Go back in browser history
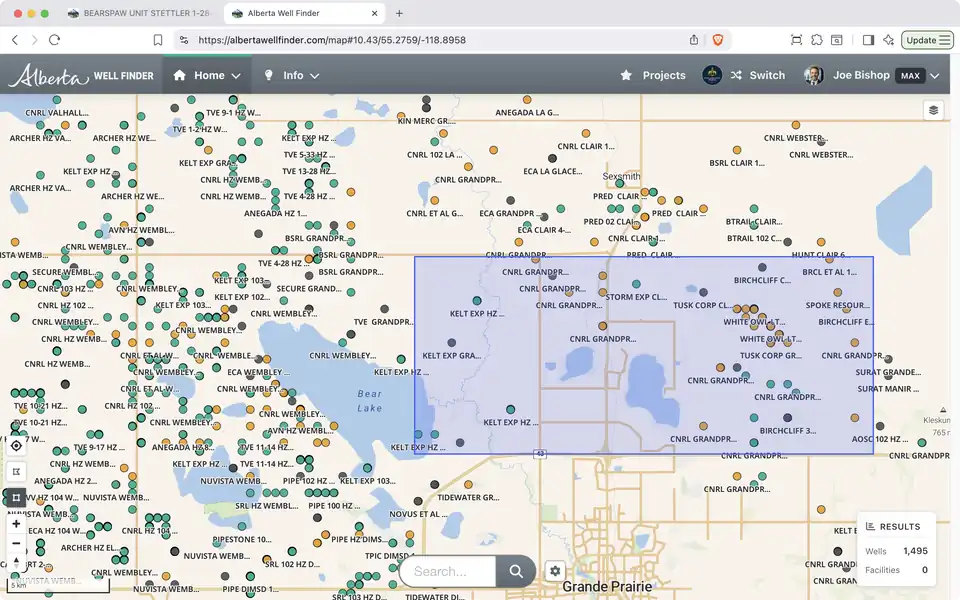 point(15,40)
